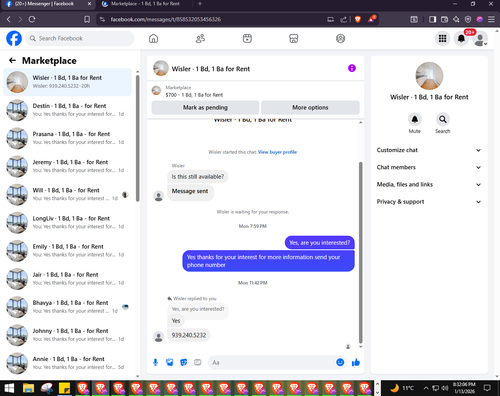The height and width of the screenshot is (396, 500).
Task: Toggle the browser sidebar panel
Action: 432,19
